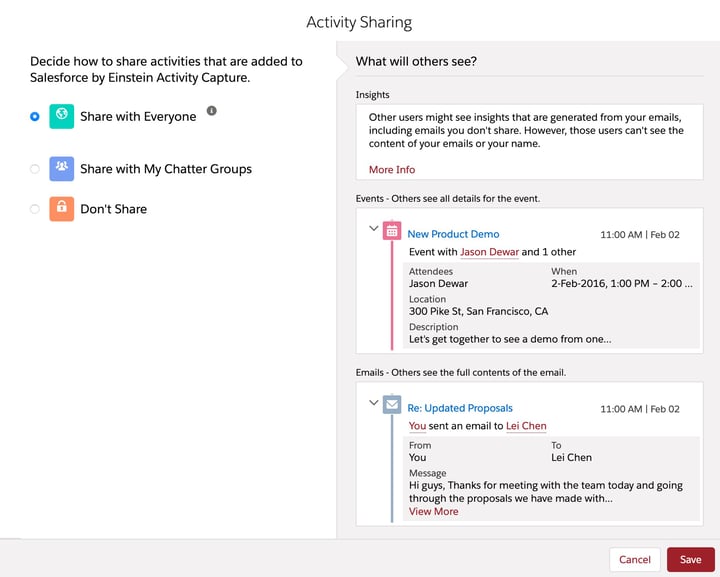The width and height of the screenshot is (720, 577).
Task: Click the envelope email icon
Action: [392, 404]
